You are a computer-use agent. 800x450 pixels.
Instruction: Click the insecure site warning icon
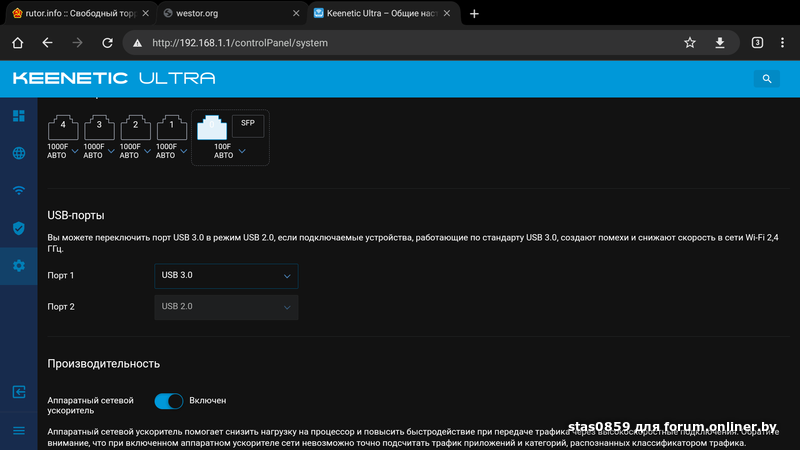click(137, 43)
